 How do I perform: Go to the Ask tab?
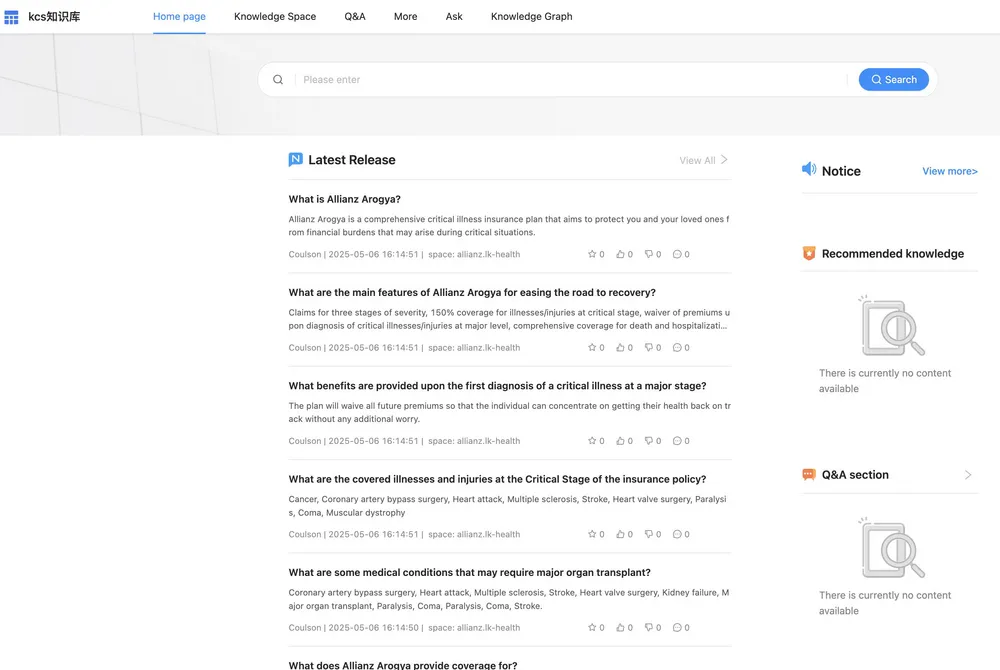[x=454, y=17]
